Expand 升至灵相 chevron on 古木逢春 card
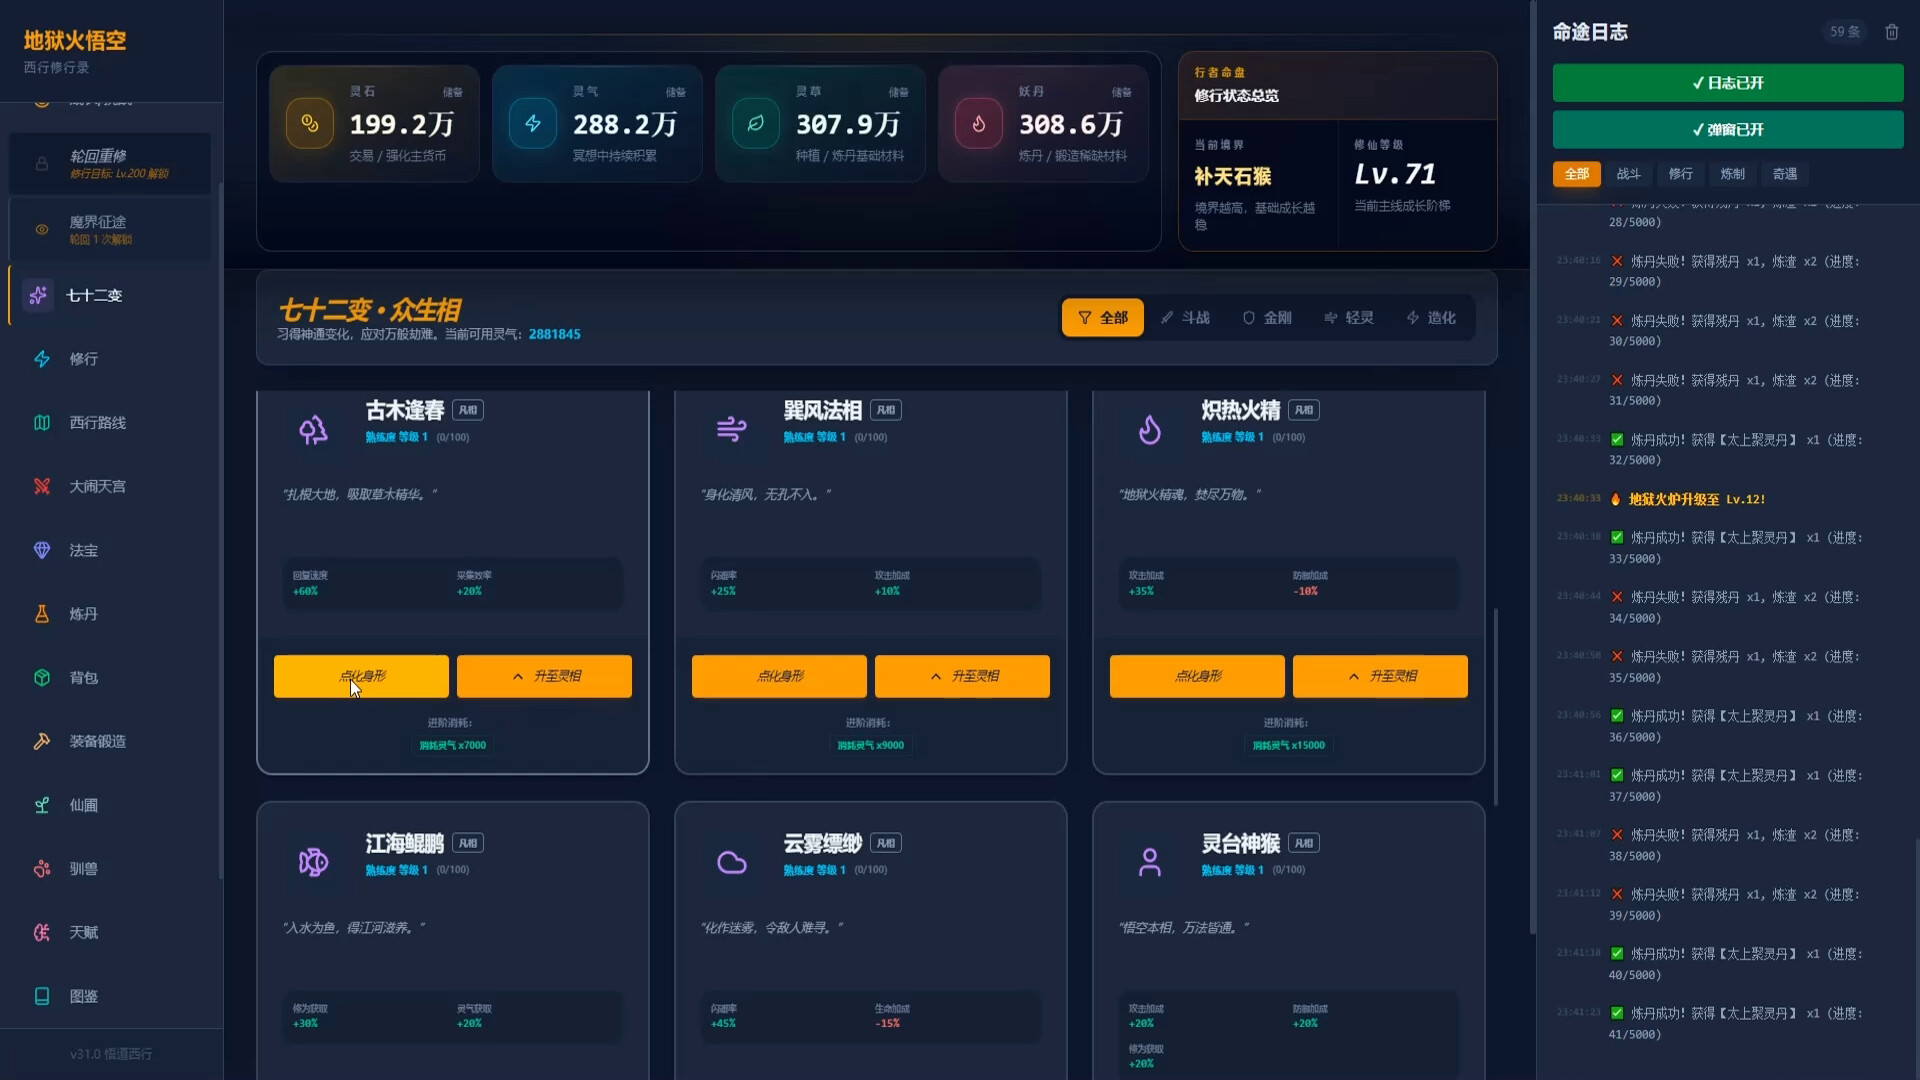The image size is (1920, 1080). (x=518, y=677)
